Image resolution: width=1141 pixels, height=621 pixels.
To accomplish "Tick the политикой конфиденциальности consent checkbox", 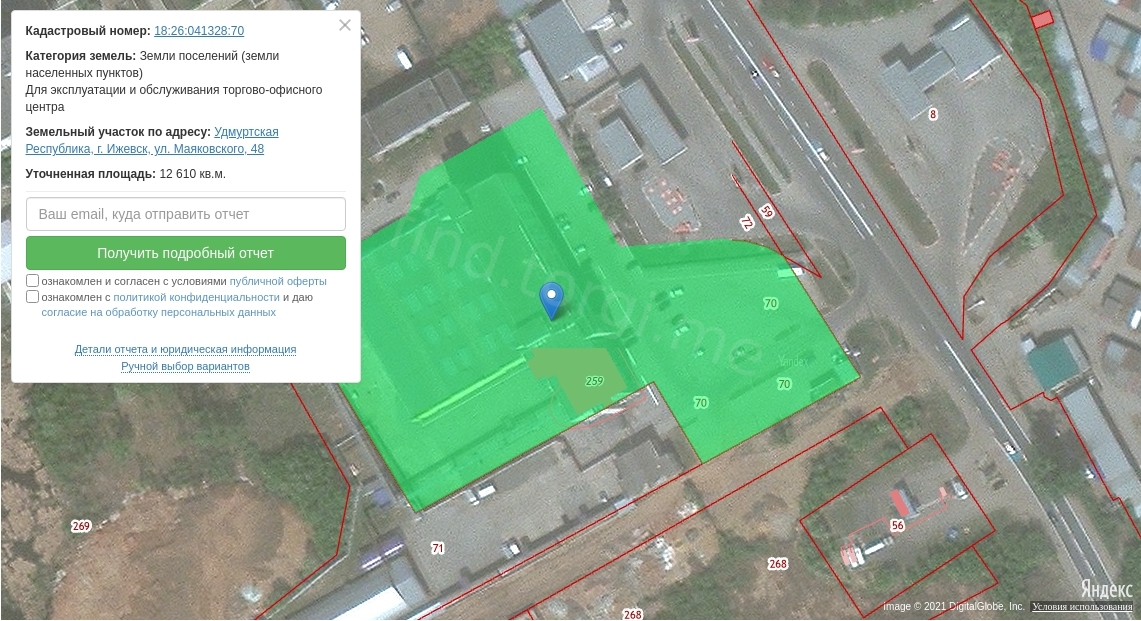I will (33, 297).
